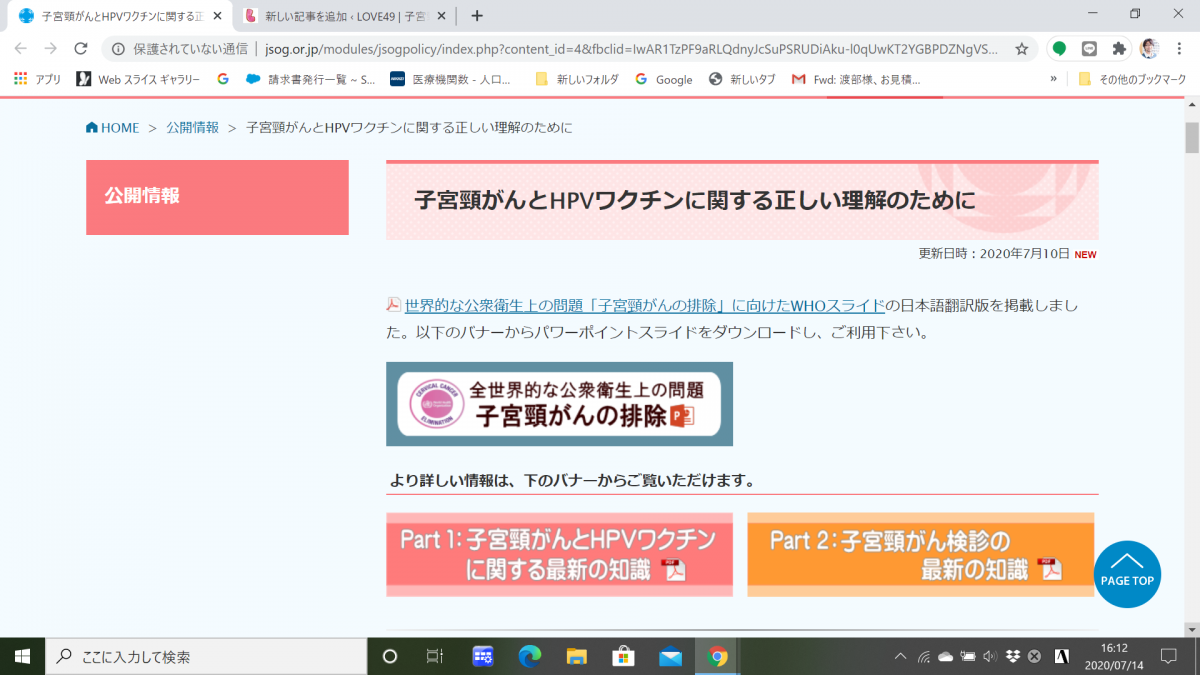Open Microsoft Store from the taskbar
Image resolution: width=1200 pixels, height=675 pixels.
point(624,656)
